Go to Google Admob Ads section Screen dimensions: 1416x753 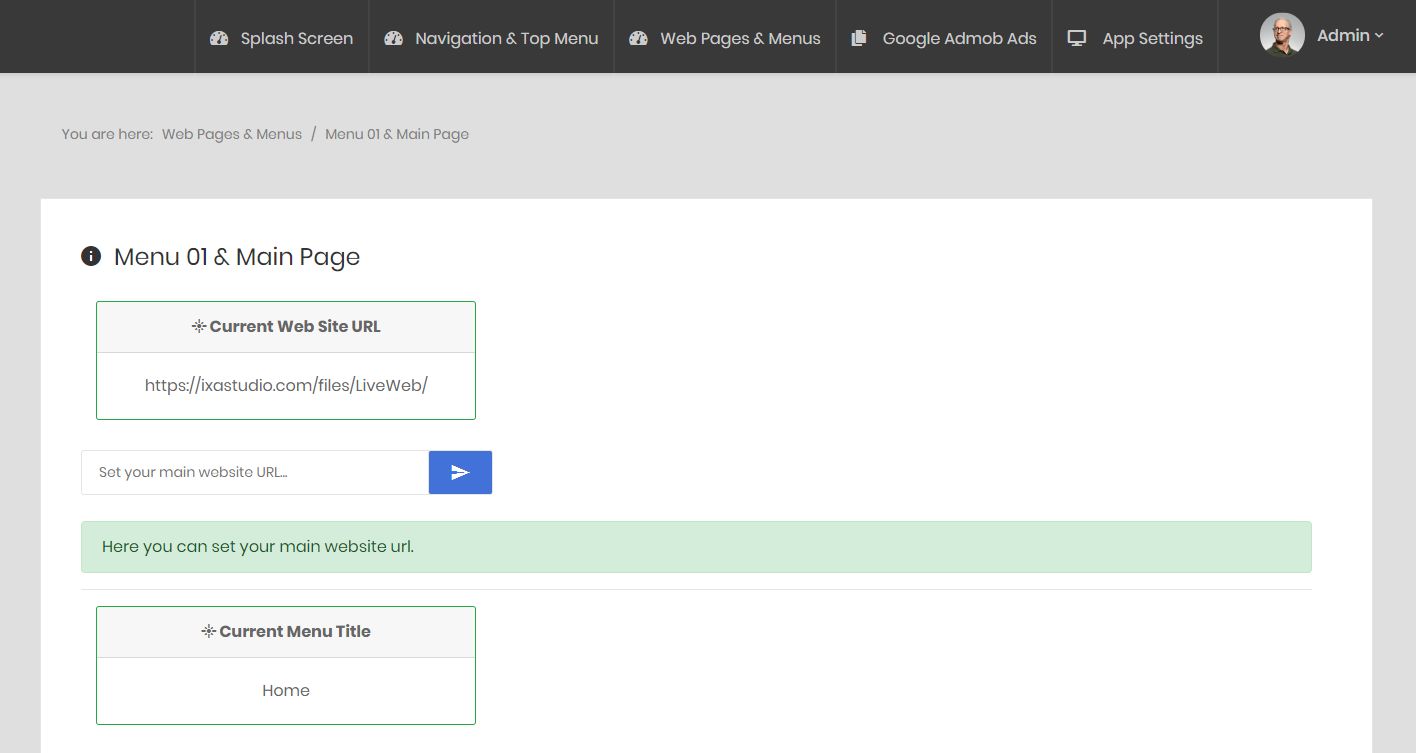[959, 38]
